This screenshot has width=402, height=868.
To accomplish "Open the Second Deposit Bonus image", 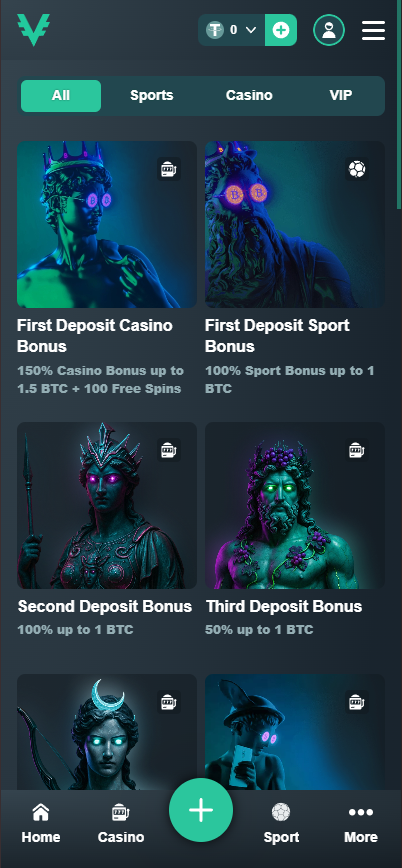I will point(107,505).
